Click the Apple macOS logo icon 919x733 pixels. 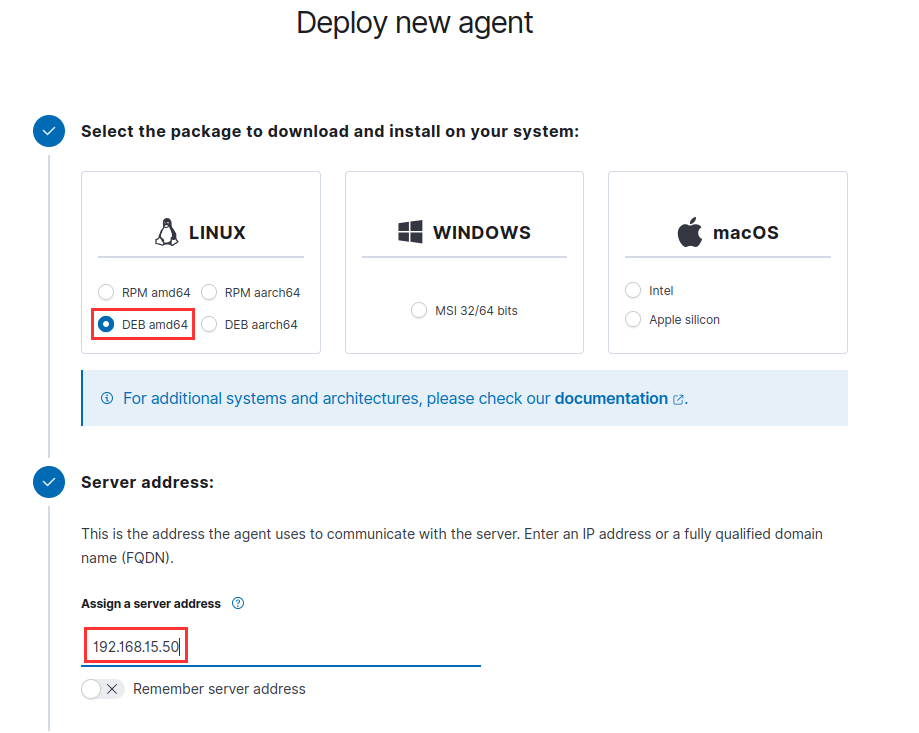point(690,233)
